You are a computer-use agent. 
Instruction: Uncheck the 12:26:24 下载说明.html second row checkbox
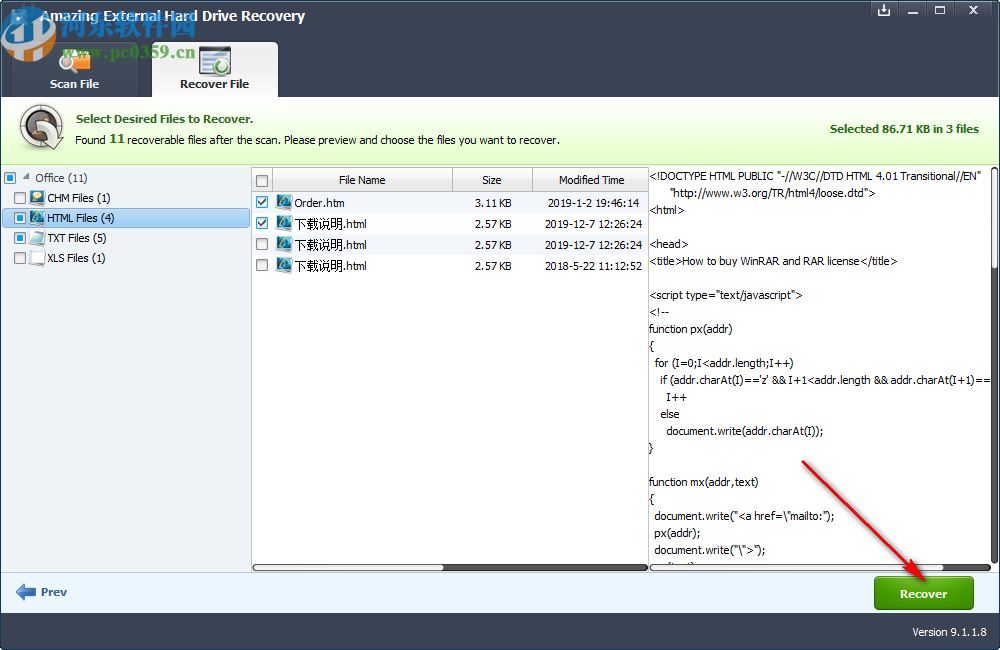[x=261, y=223]
